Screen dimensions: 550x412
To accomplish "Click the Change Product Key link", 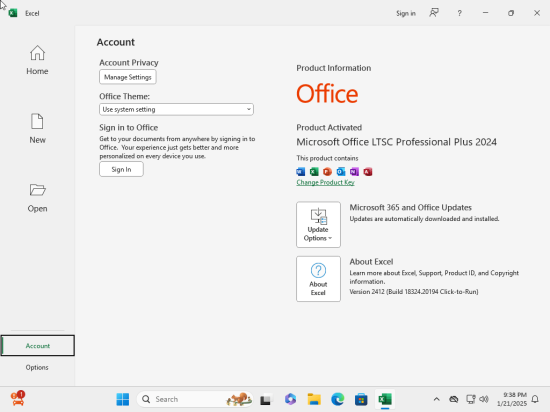I will 325,182.
